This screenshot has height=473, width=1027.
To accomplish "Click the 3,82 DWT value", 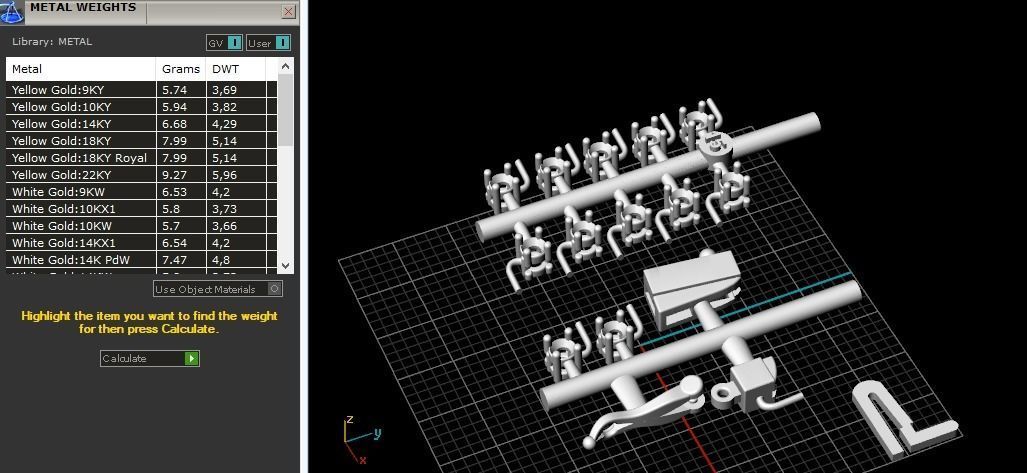I will [225, 107].
